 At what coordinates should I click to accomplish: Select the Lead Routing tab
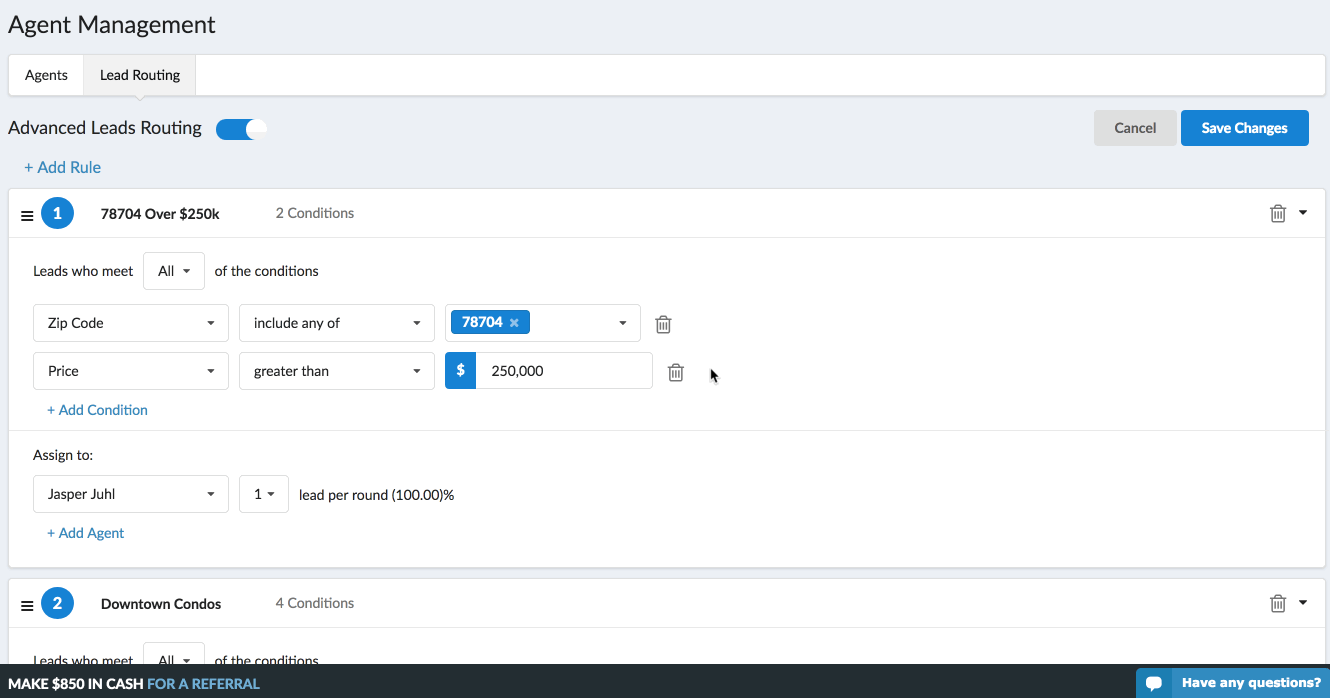[x=140, y=75]
